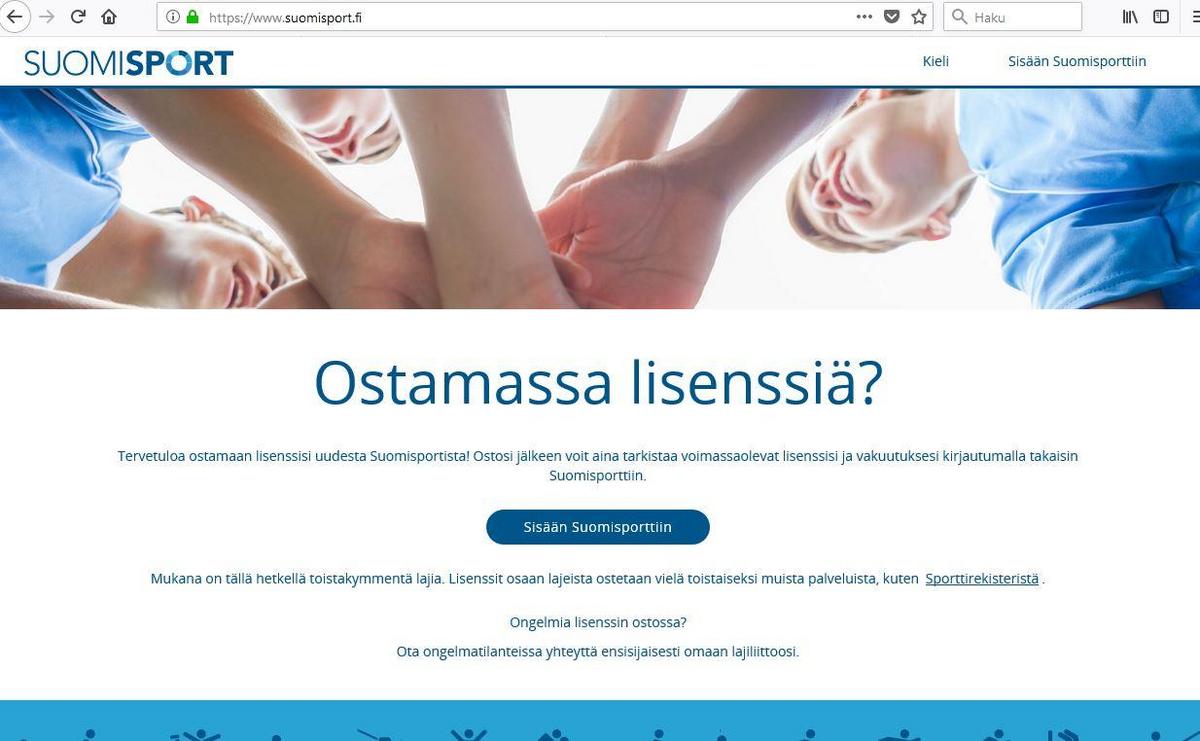Reload the page with refresh icon

pyautogui.click(x=78, y=17)
